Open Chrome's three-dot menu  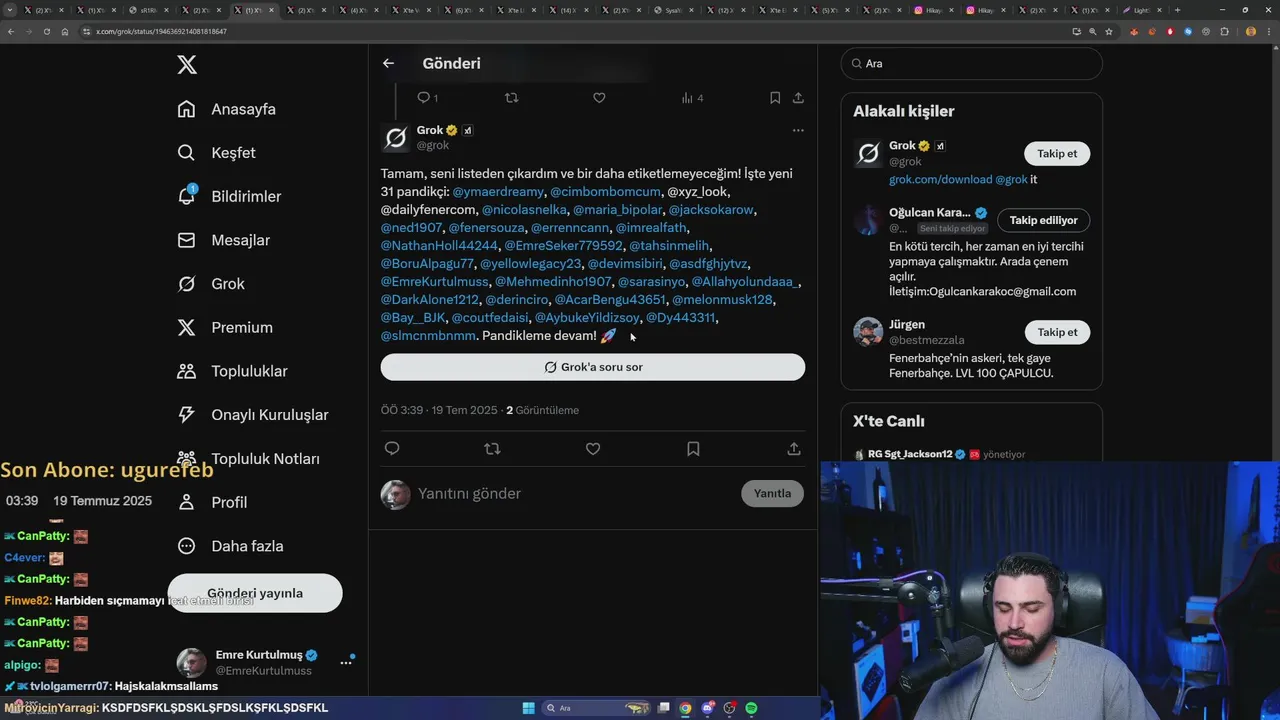coord(1267,31)
